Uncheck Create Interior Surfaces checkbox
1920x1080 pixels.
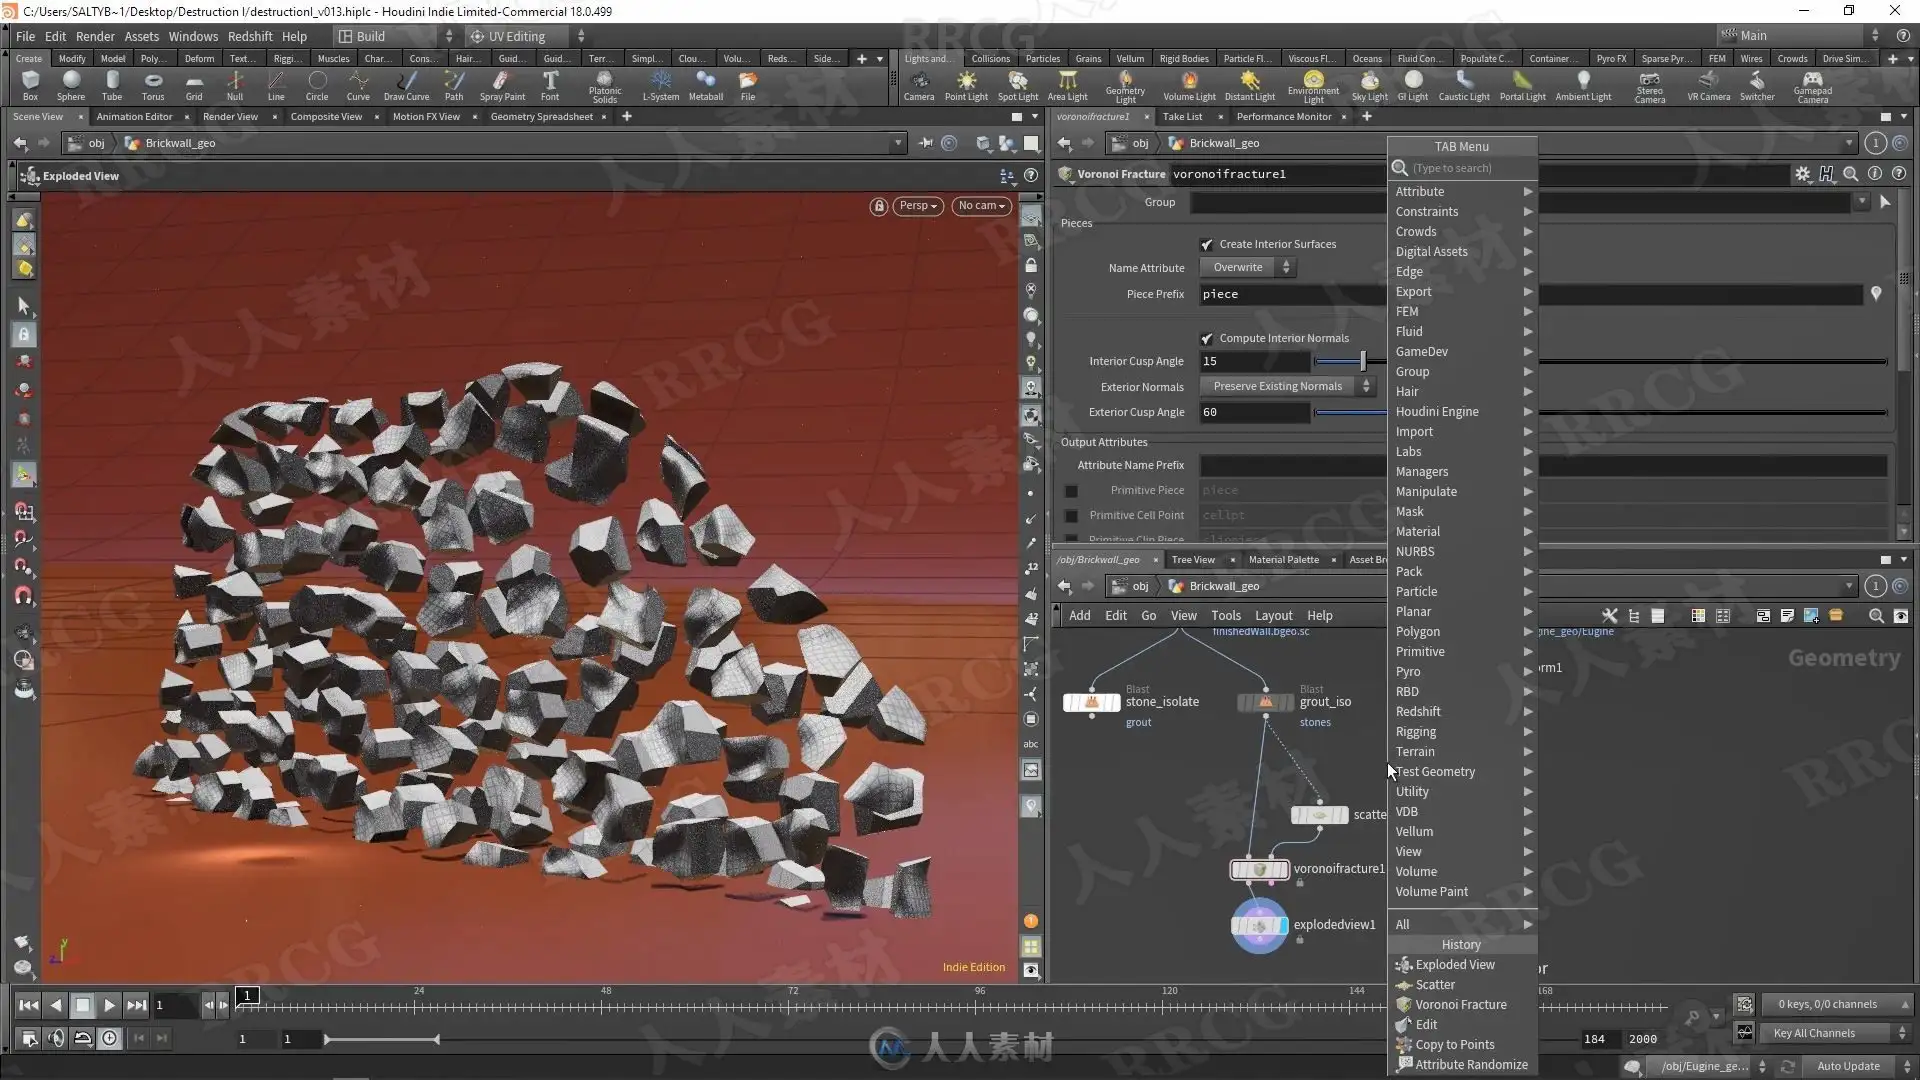1207,244
